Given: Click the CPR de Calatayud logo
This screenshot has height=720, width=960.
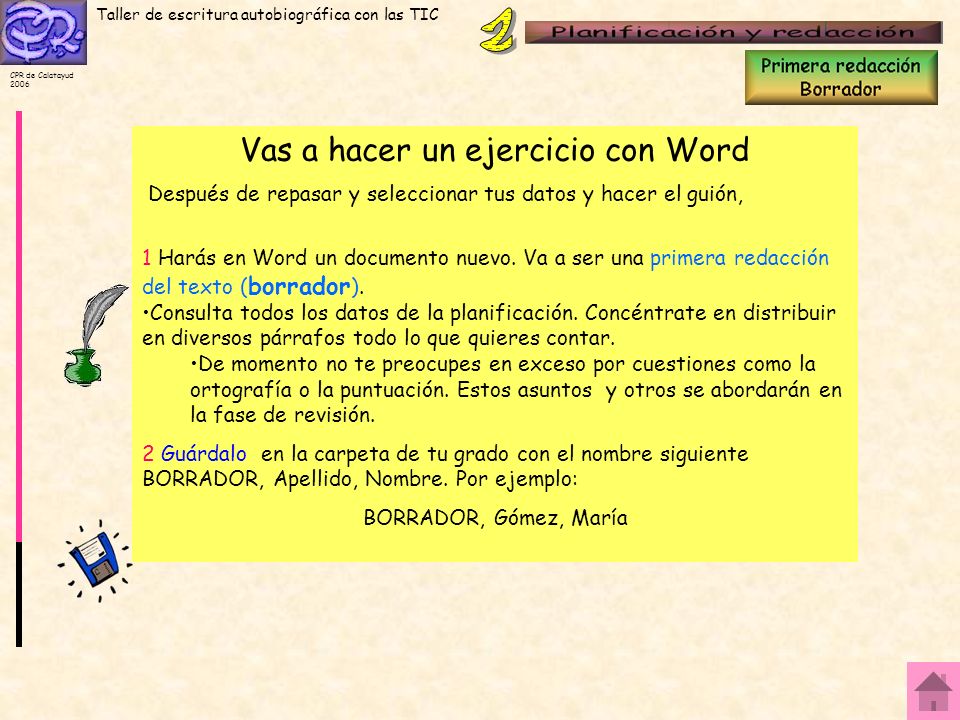Looking at the screenshot, I should point(43,32).
